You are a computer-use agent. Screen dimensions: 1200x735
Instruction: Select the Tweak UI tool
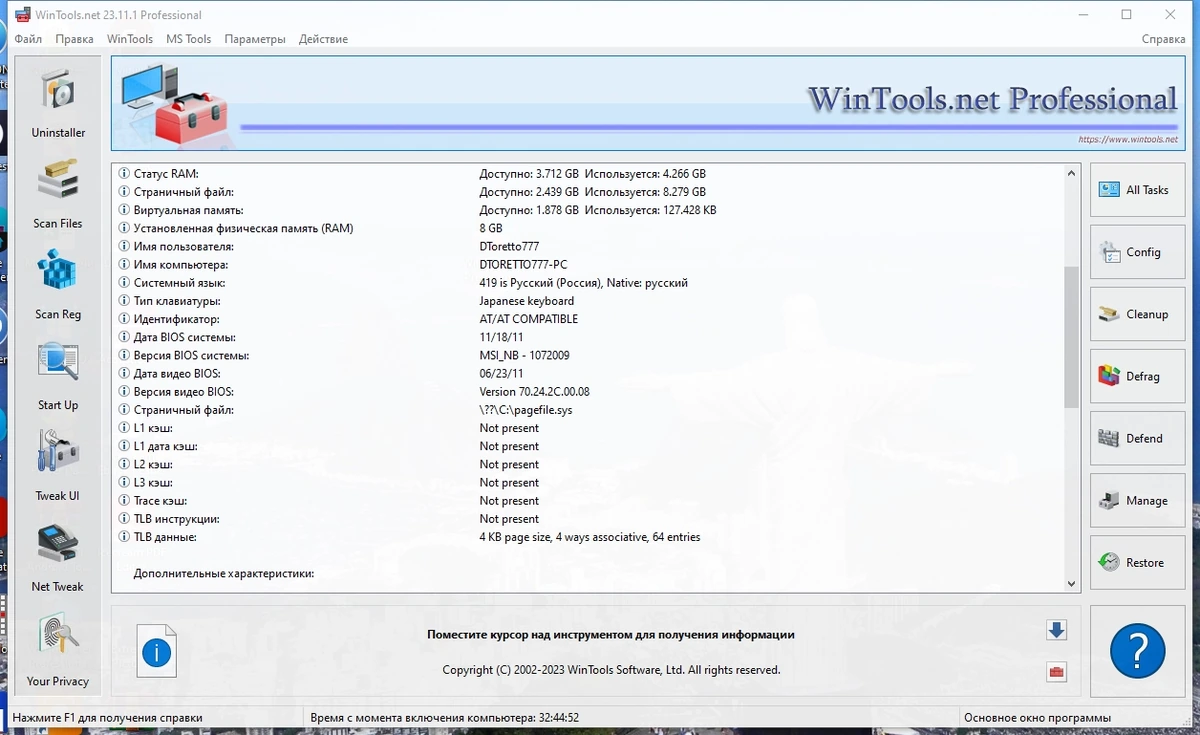pyautogui.click(x=58, y=467)
